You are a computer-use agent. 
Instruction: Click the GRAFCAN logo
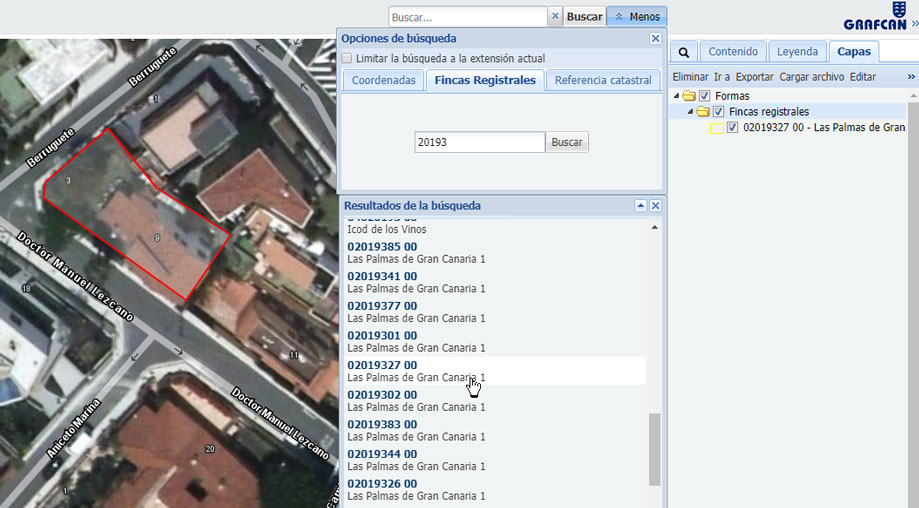(874, 16)
